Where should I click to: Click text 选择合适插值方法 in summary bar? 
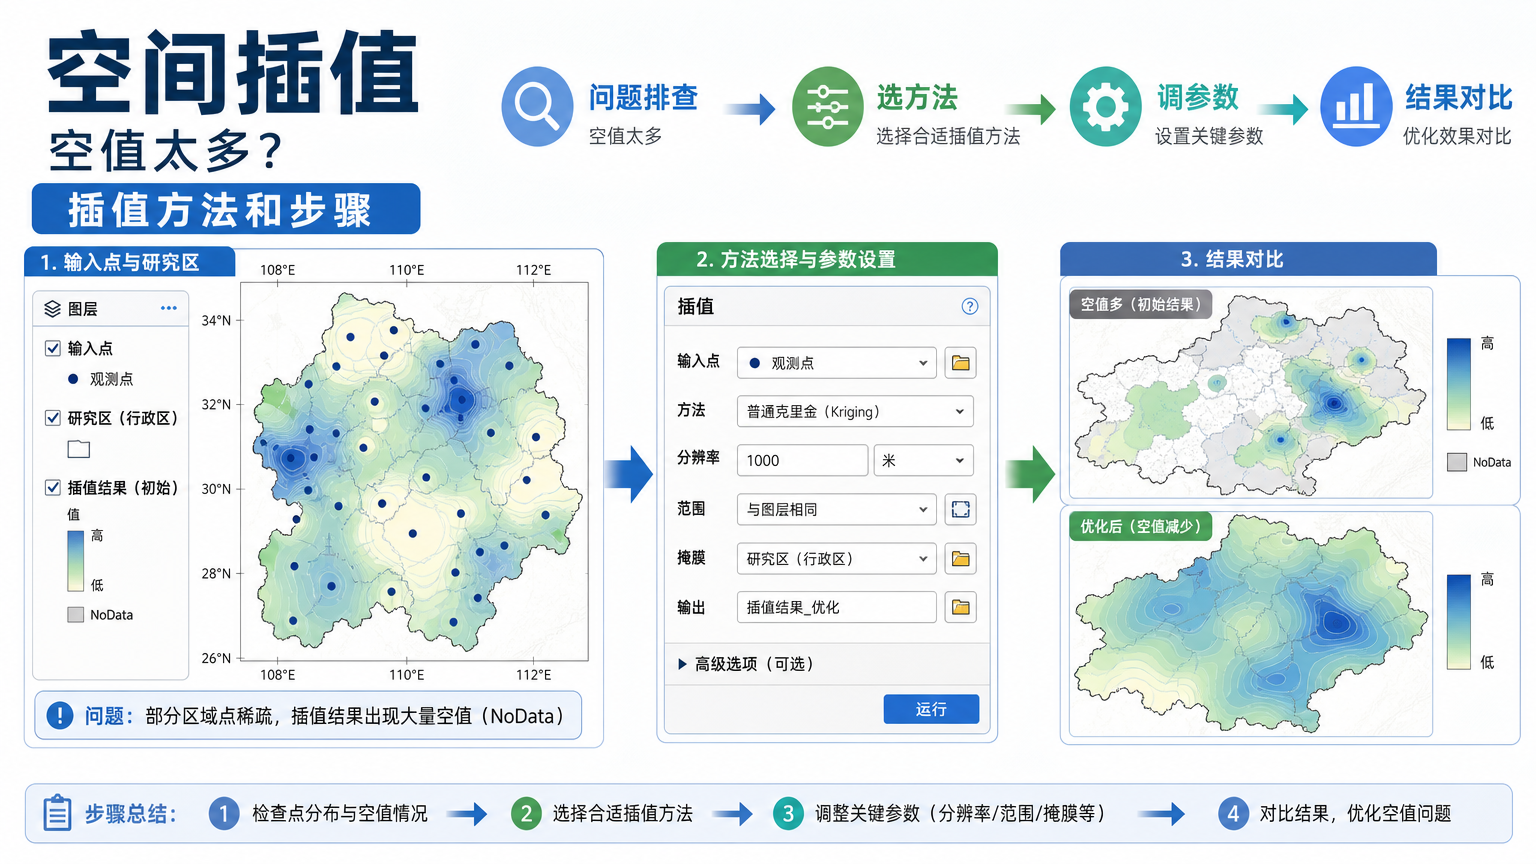[623, 813]
